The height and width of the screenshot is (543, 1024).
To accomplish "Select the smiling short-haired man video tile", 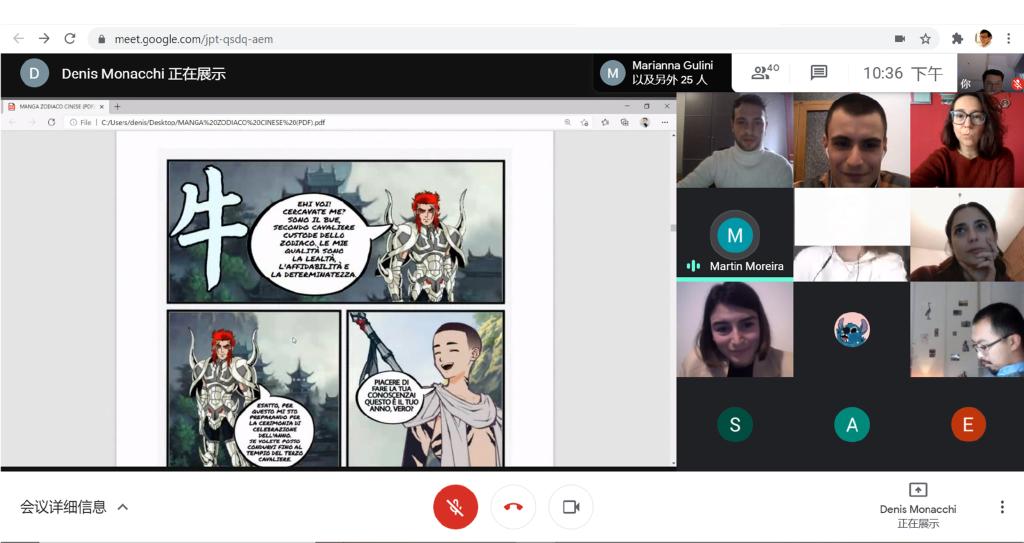I will tap(852, 140).
